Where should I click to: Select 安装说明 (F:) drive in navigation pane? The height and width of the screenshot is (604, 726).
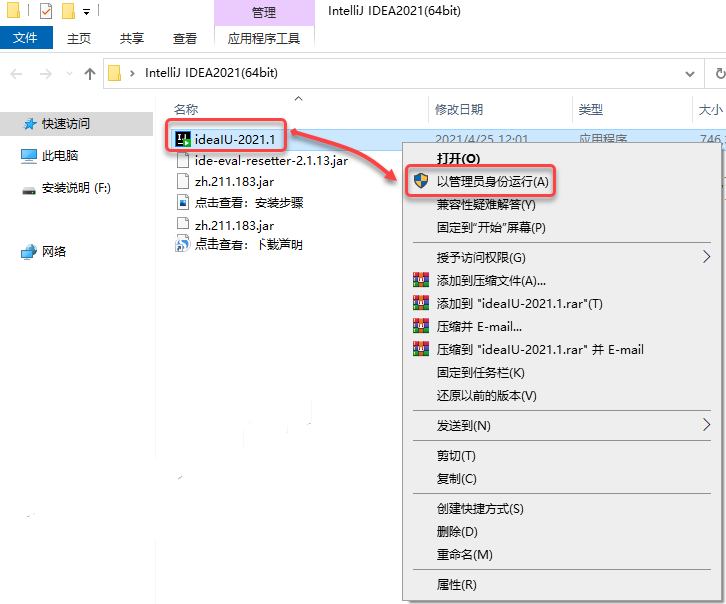76,188
